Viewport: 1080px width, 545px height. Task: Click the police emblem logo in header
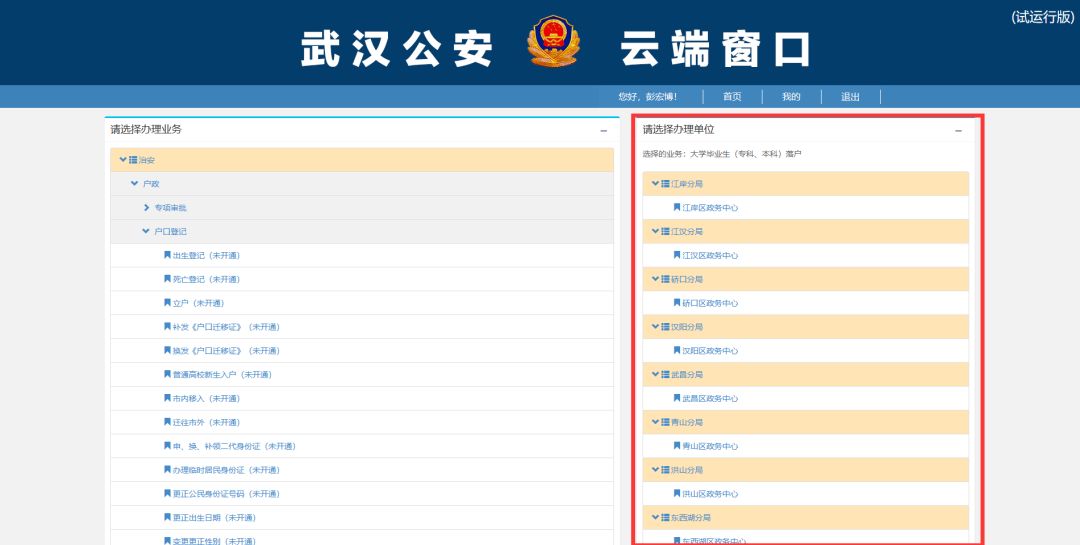click(x=551, y=42)
